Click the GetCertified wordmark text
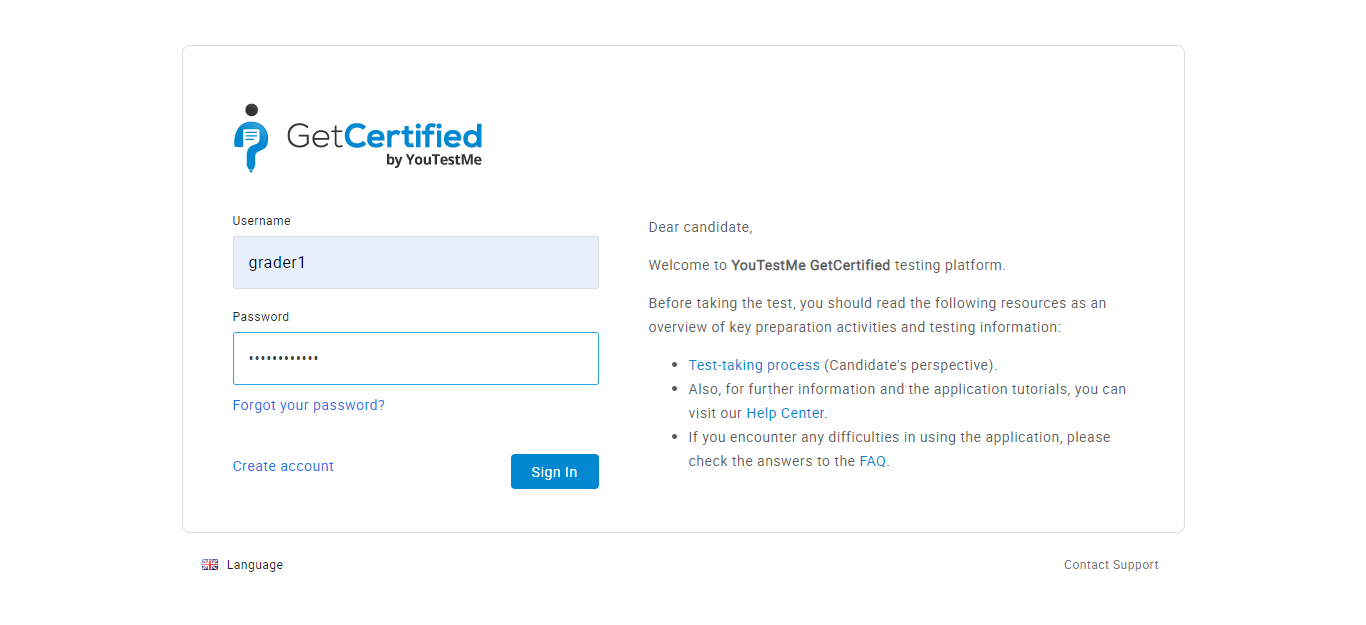 tap(384, 135)
